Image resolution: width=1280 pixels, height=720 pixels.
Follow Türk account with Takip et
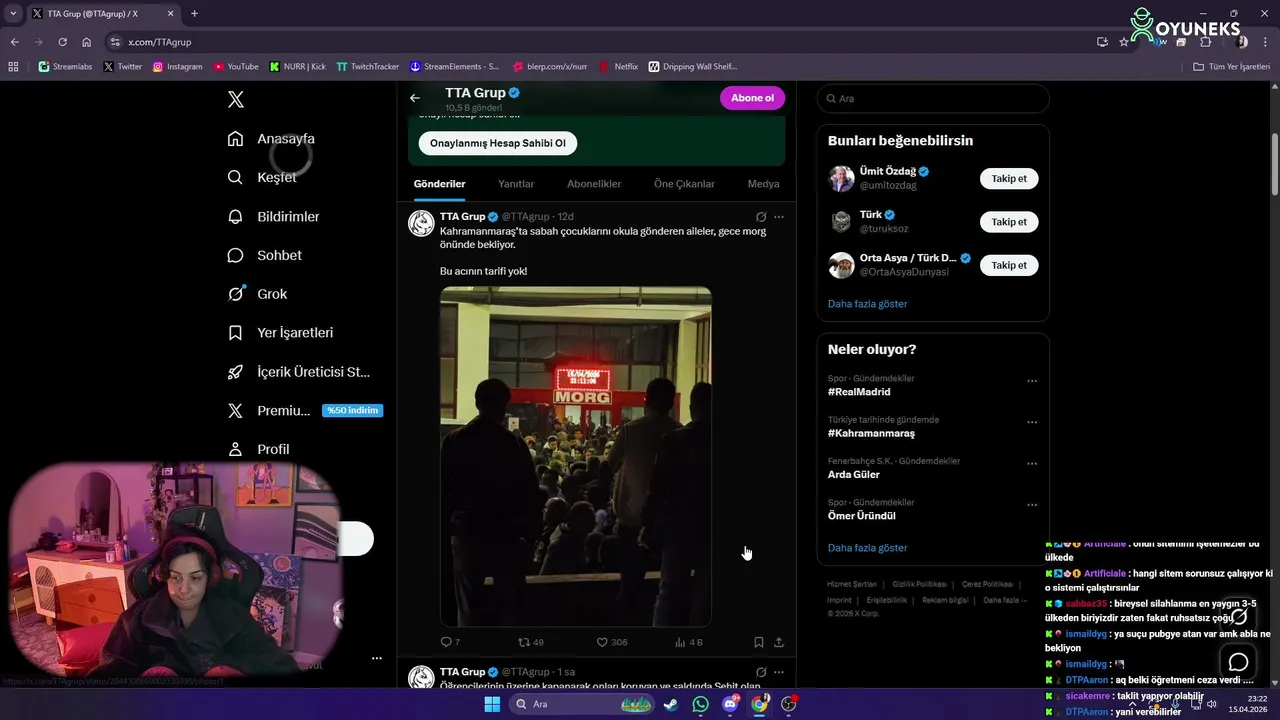coord(1009,222)
